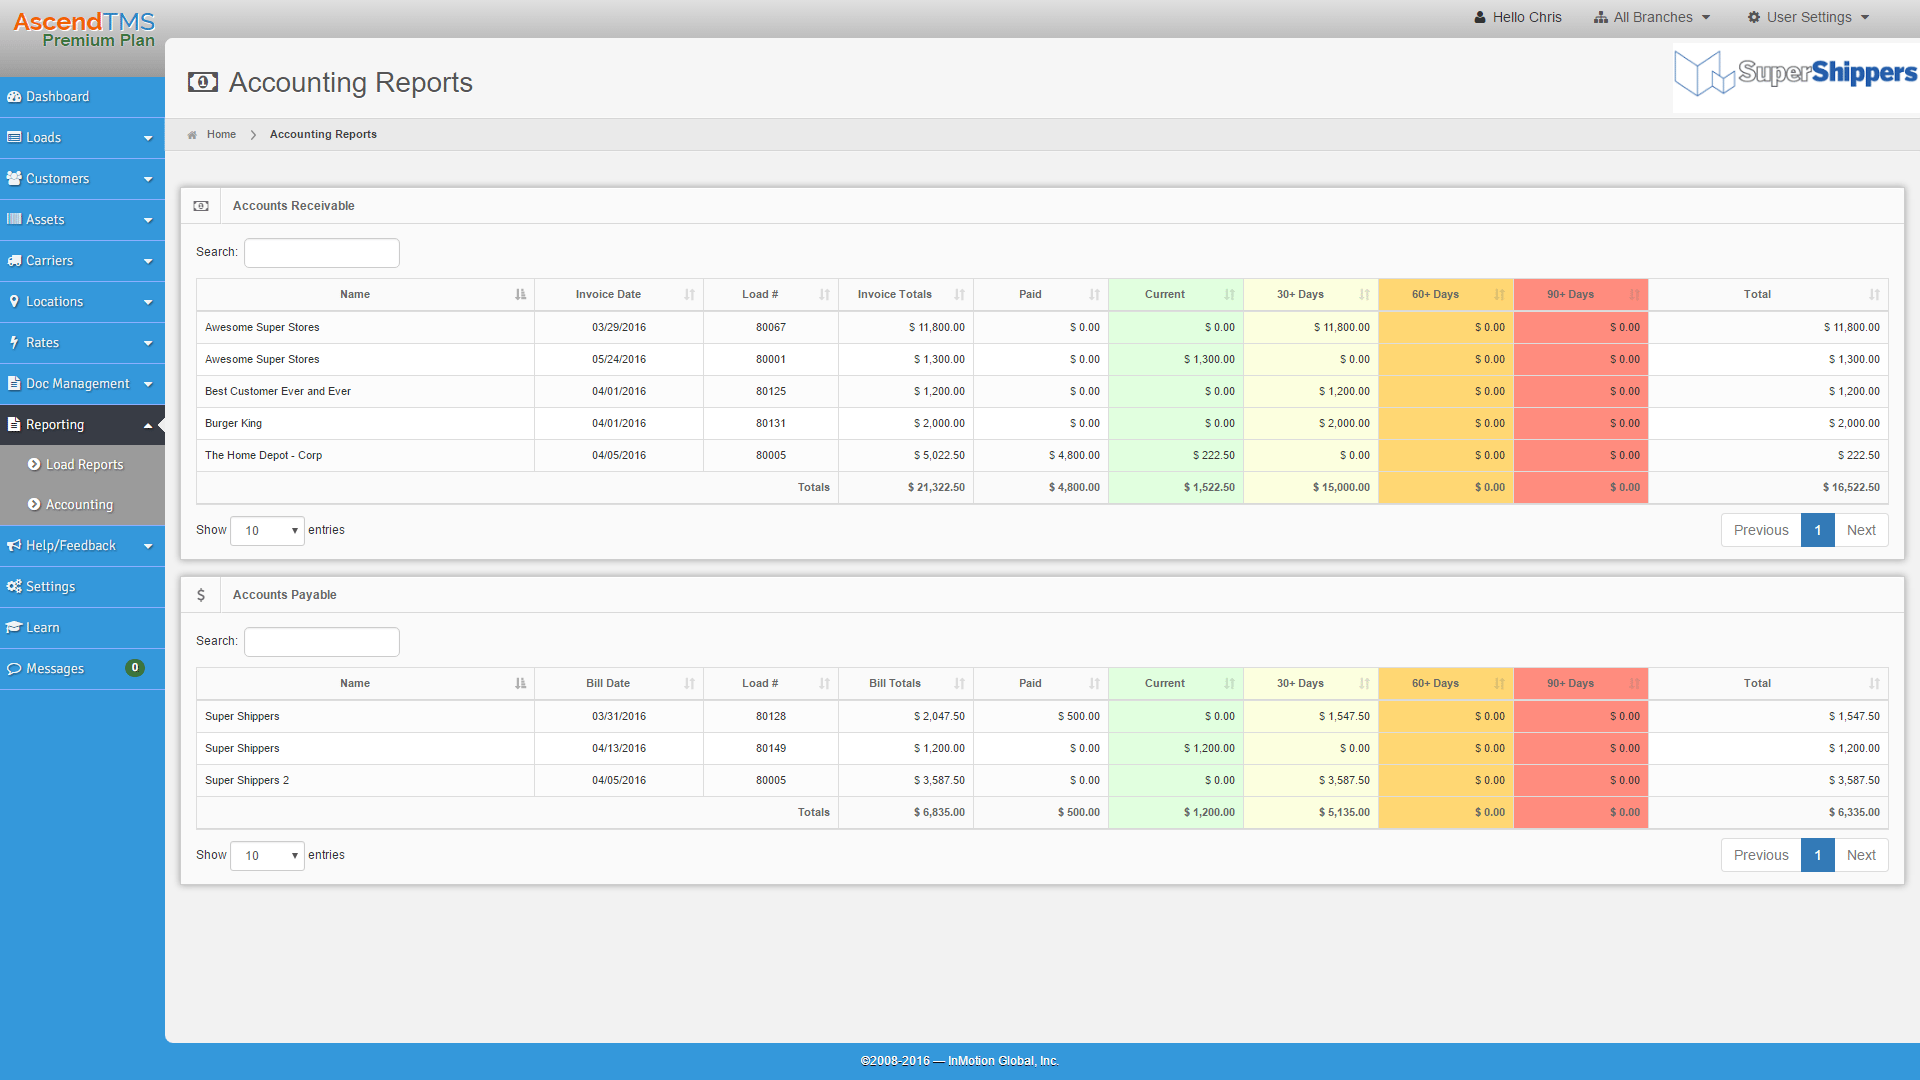
Task: Open the Show entries count selector
Action: pyautogui.click(x=267, y=530)
